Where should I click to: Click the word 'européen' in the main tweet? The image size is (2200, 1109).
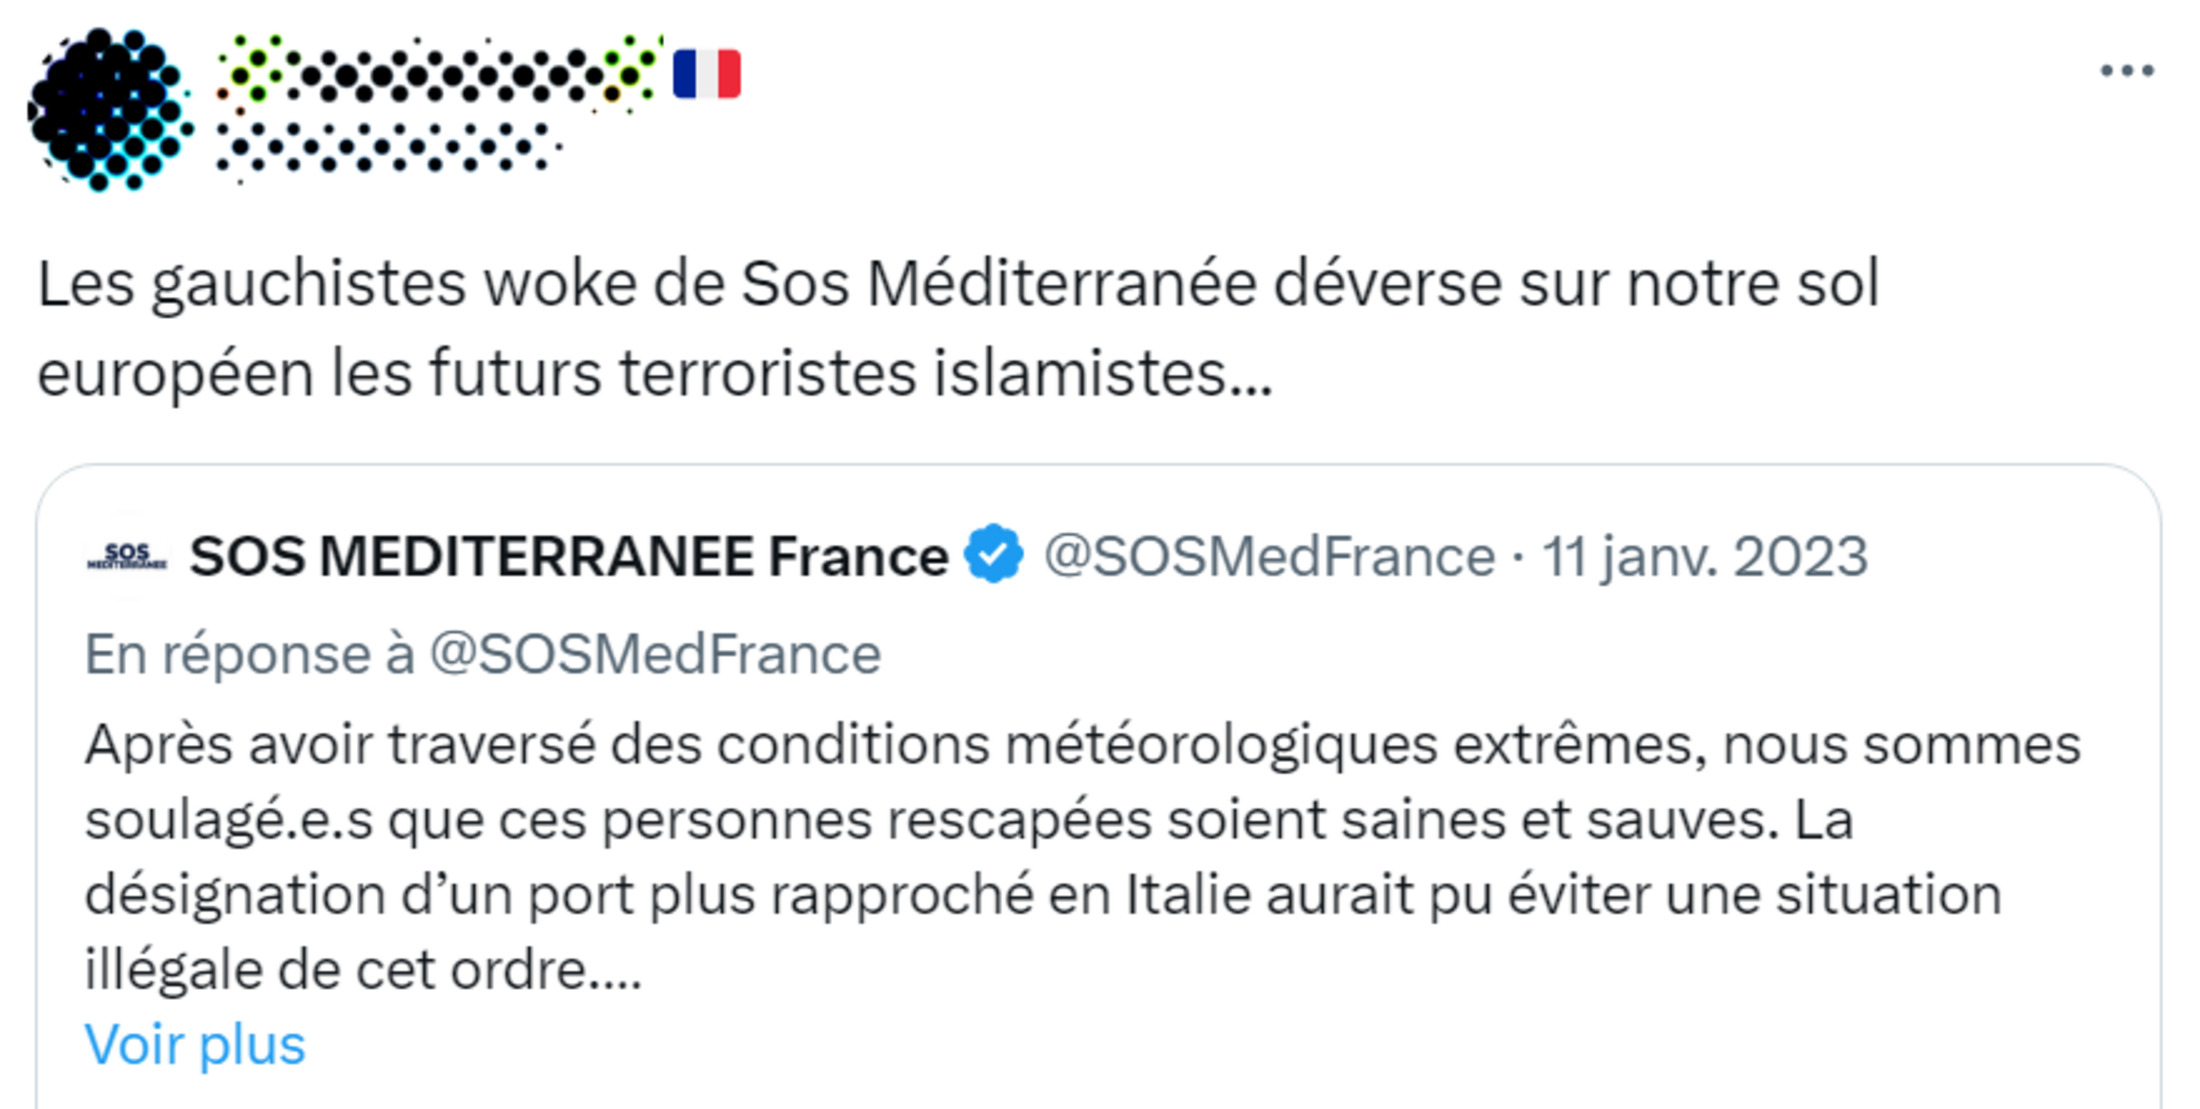(x=176, y=373)
